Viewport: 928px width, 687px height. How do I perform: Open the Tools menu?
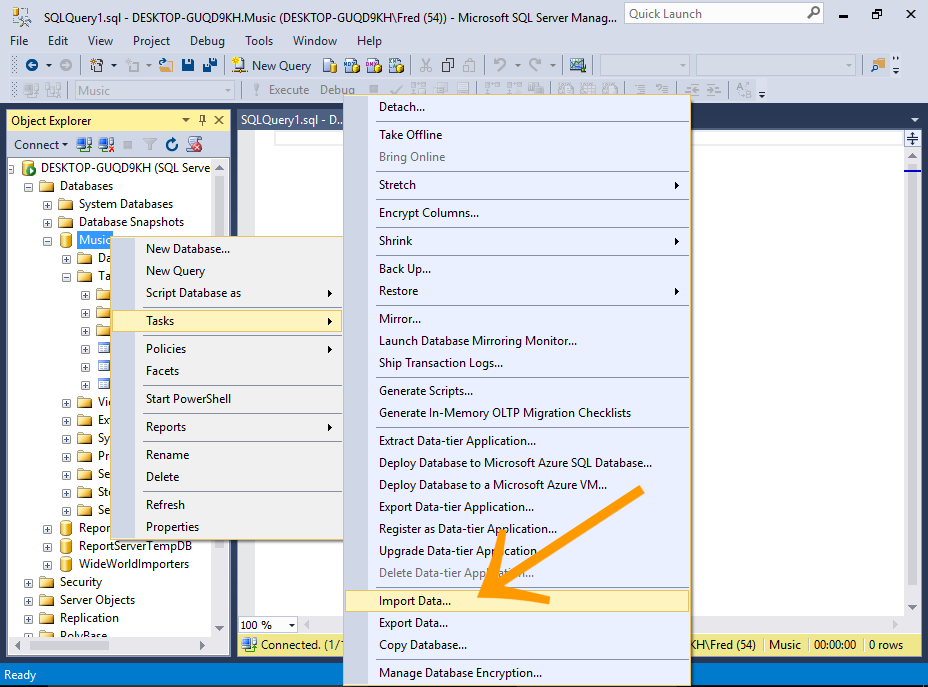pyautogui.click(x=259, y=41)
